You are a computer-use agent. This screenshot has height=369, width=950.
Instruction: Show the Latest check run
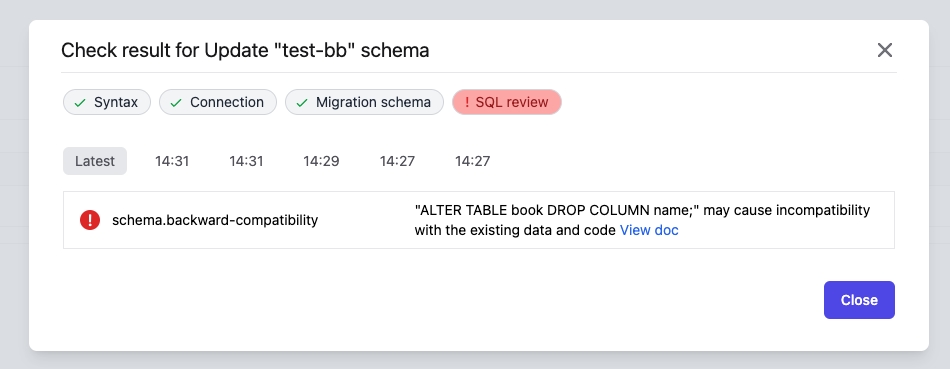tap(95, 161)
